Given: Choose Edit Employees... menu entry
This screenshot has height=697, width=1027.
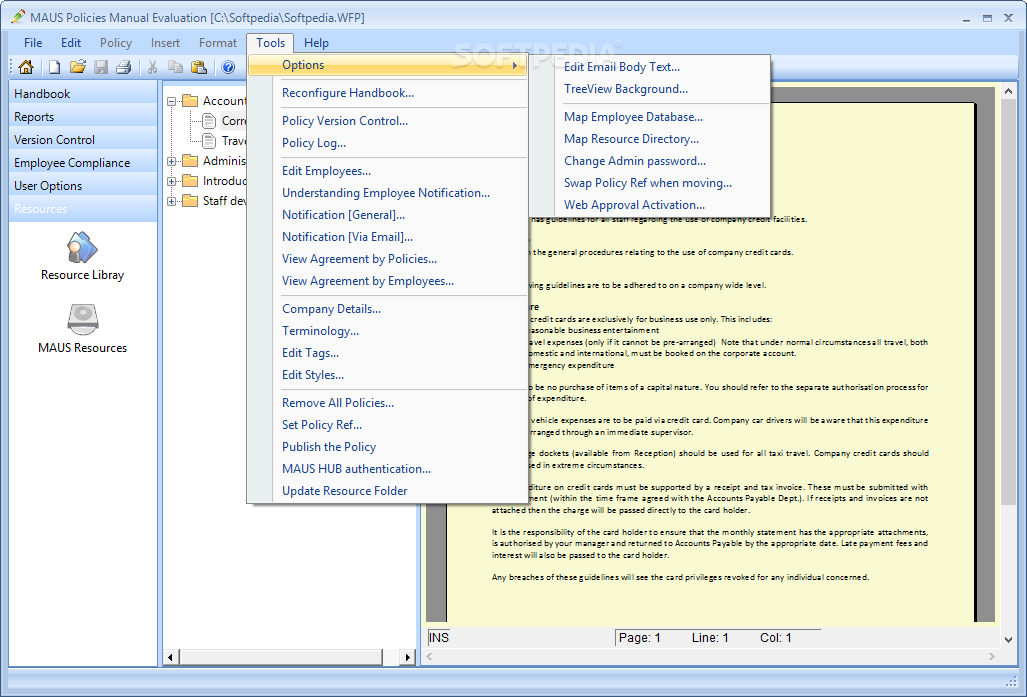Looking at the screenshot, I should [388, 171].
